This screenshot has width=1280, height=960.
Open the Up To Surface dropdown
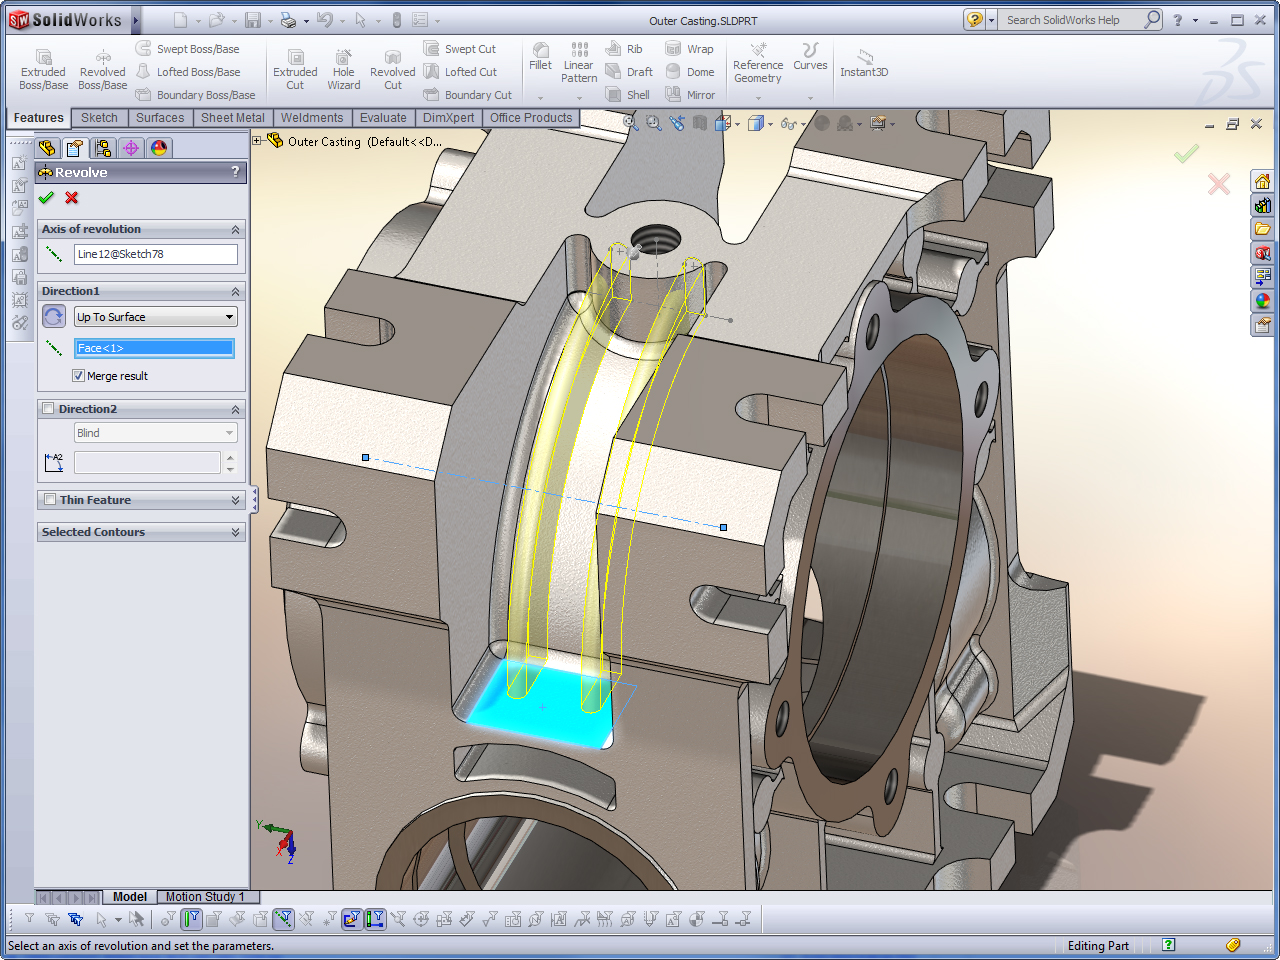pos(155,317)
